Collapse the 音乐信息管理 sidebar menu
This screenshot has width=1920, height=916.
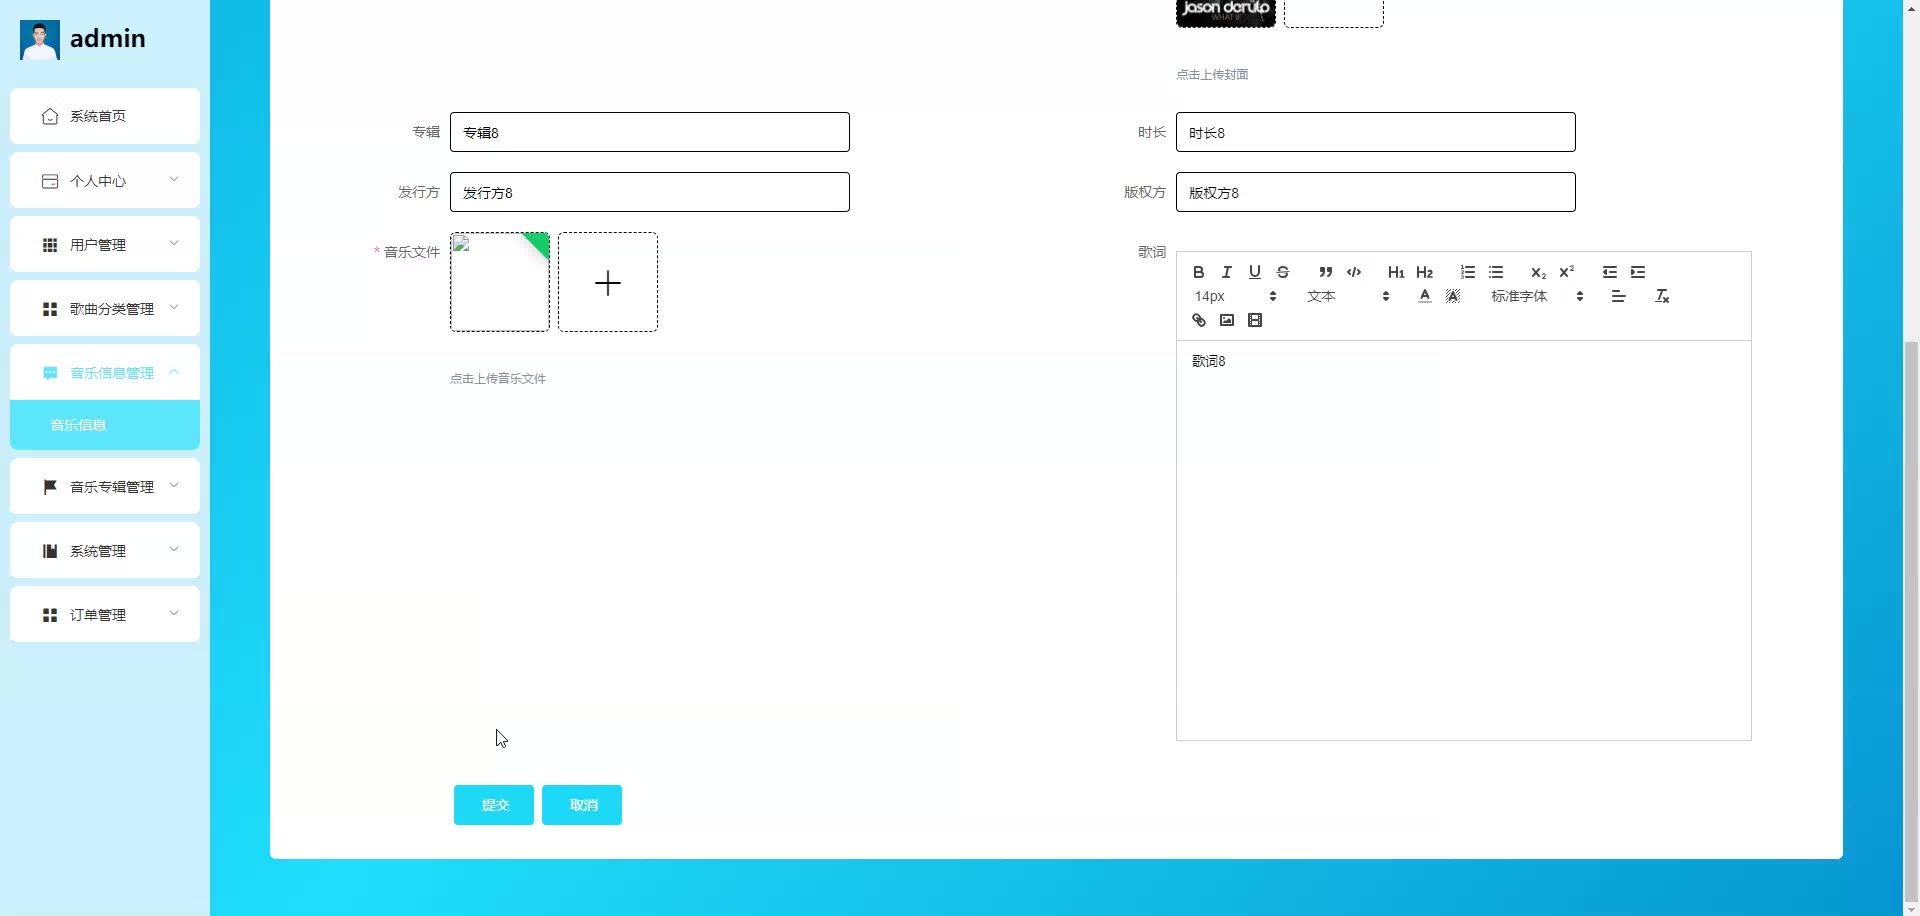click(x=105, y=372)
